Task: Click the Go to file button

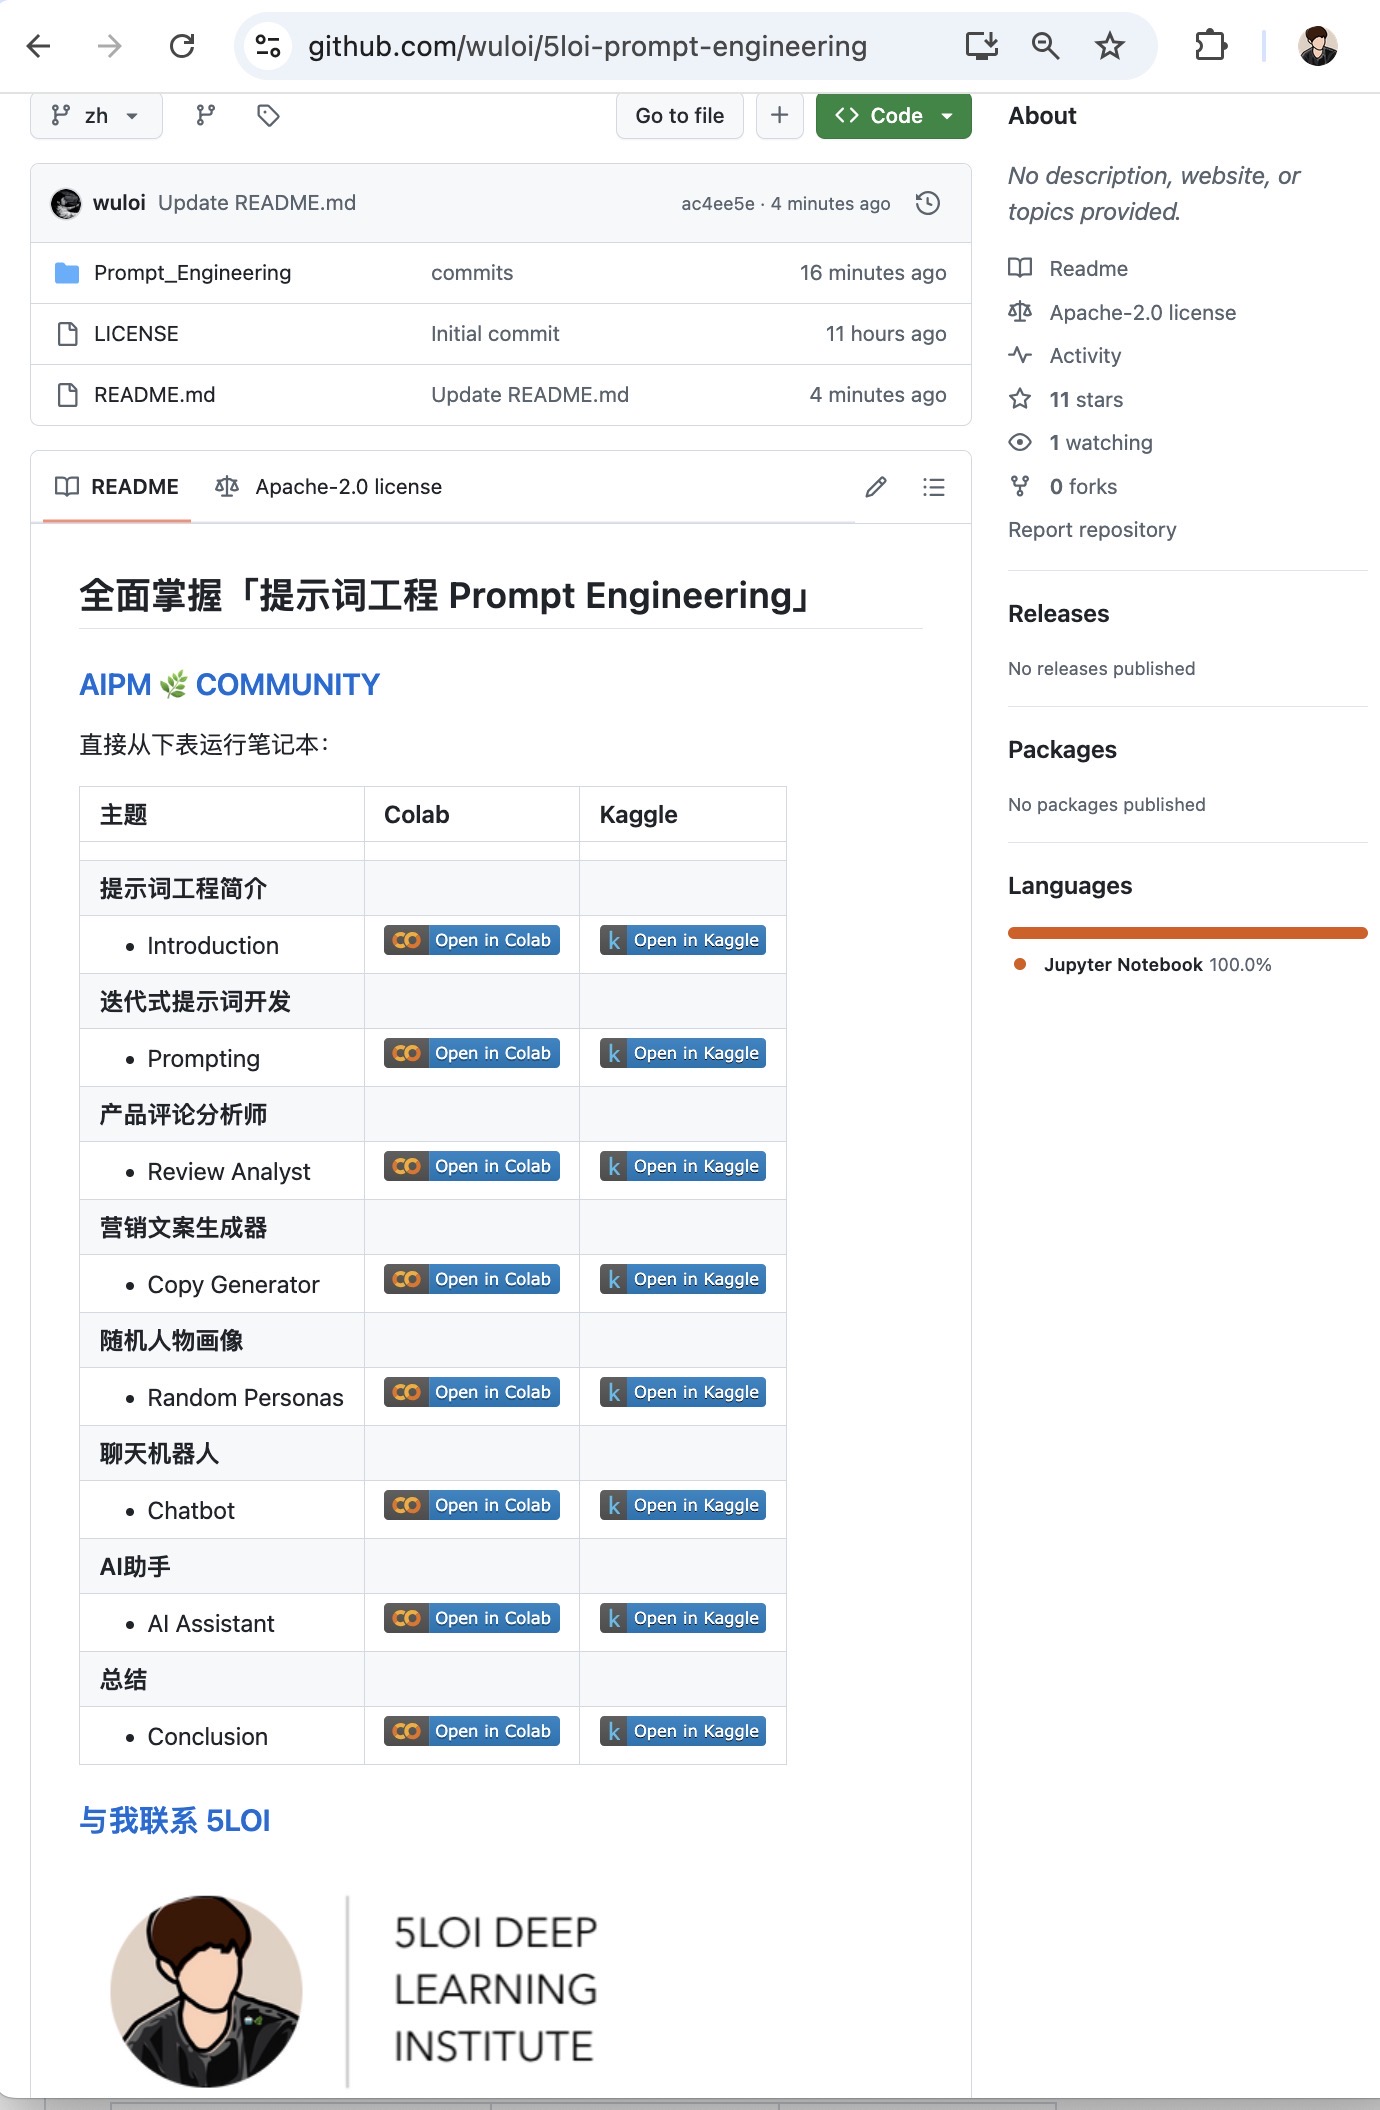Action: 680,116
